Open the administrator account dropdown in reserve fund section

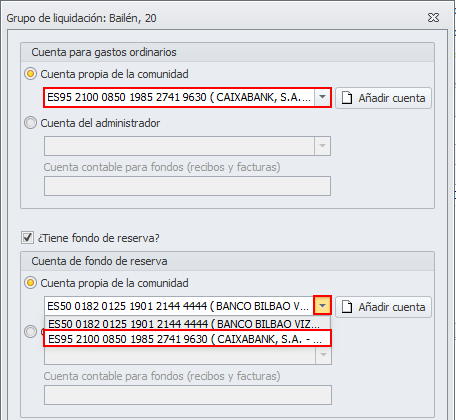pos(323,355)
